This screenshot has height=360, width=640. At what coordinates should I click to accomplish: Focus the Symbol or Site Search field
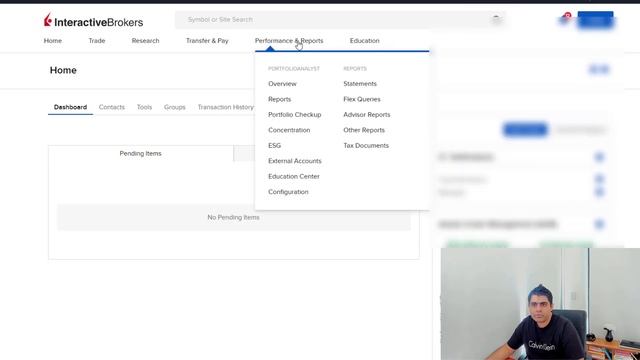click(x=340, y=20)
